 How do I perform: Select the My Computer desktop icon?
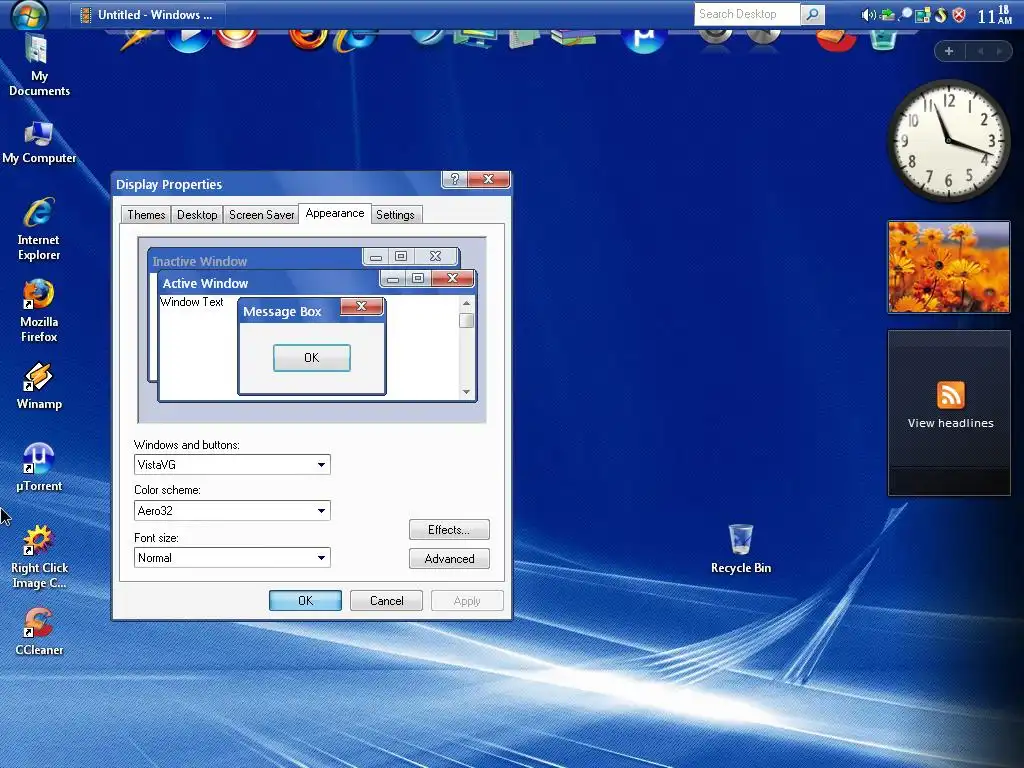click(39, 142)
